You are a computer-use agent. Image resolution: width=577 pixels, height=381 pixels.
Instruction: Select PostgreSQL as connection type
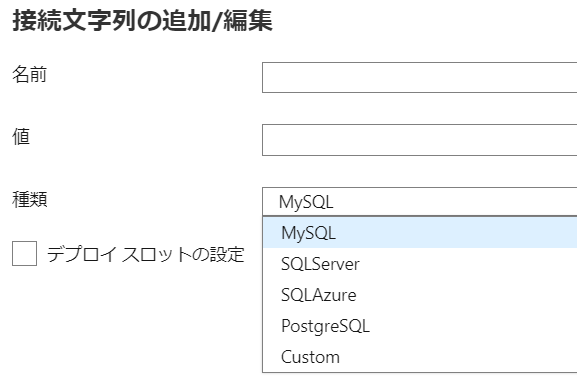click(x=420, y=326)
